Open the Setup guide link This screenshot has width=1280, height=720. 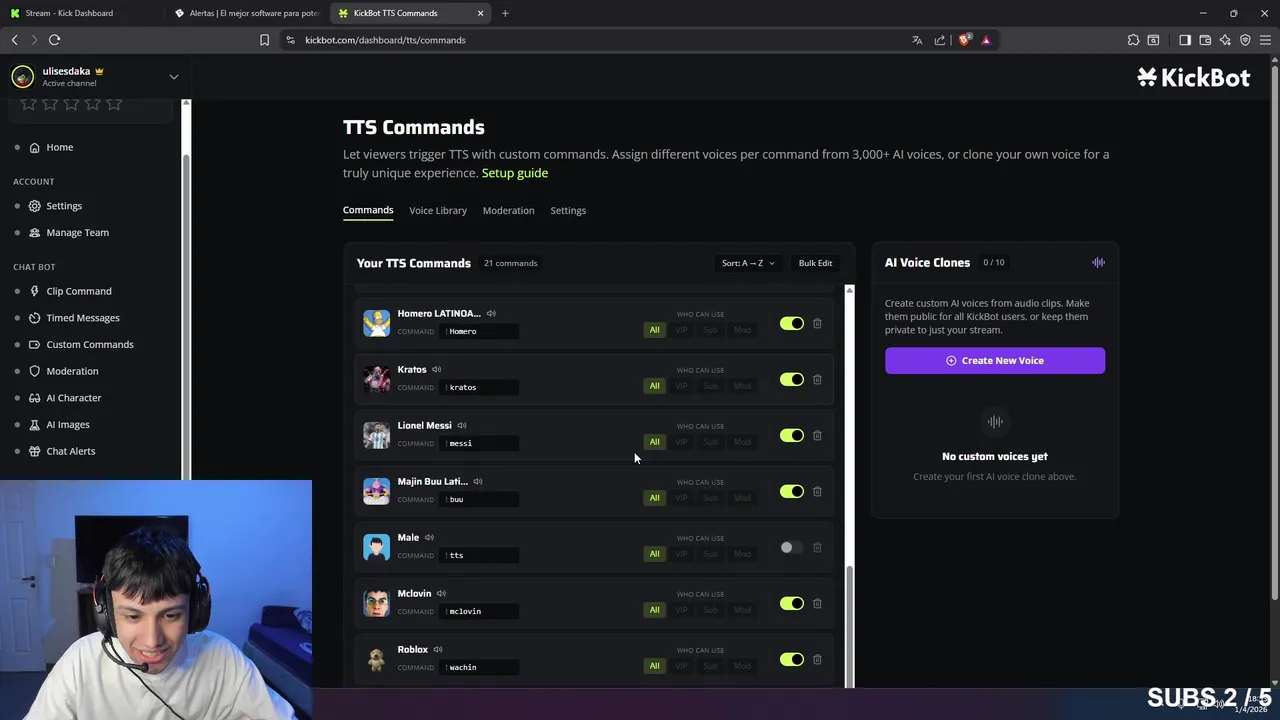[515, 173]
